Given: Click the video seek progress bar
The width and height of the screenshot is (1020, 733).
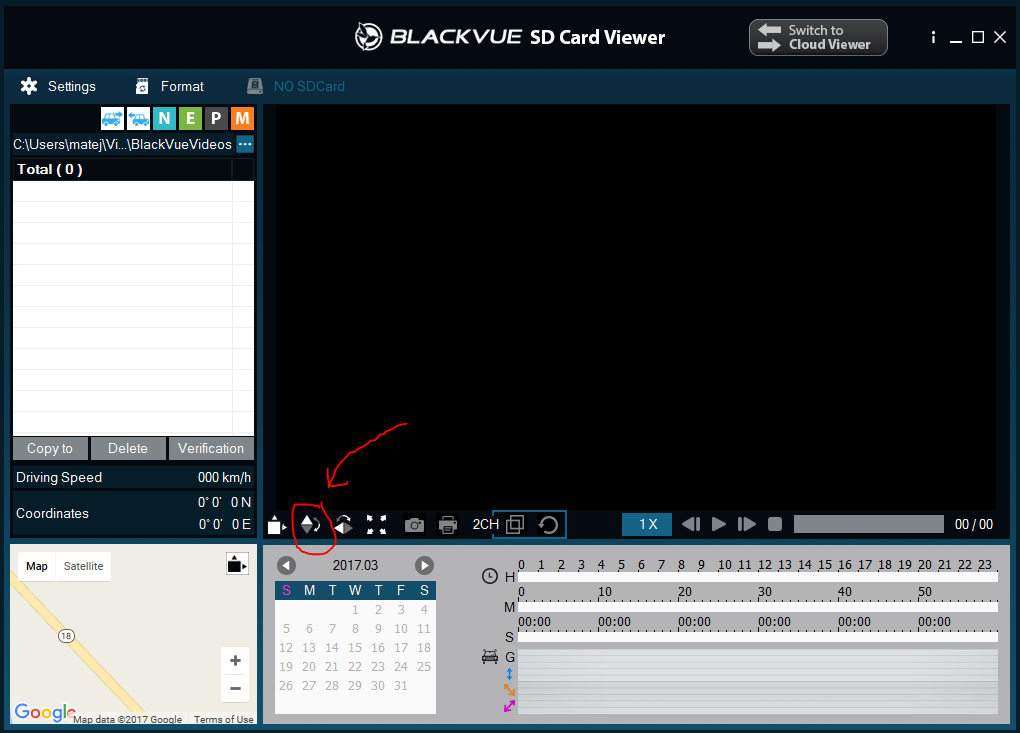Looking at the screenshot, I should click(x=868, y=524).
